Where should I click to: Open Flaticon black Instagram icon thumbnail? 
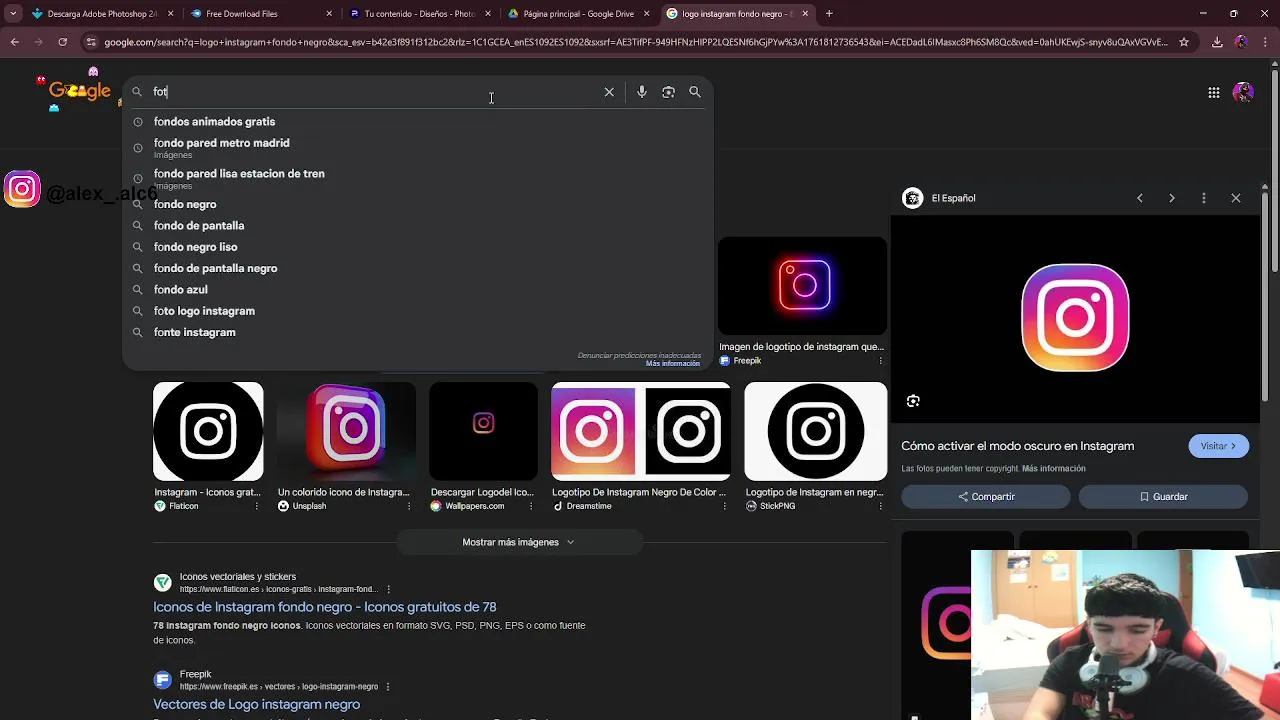point(208,431)
